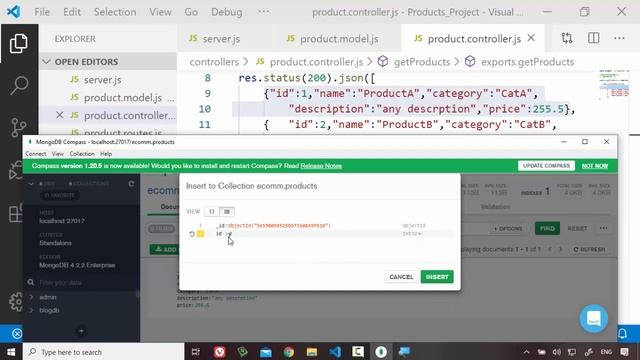Click REFRESH in the documents toolbar
The image size is (640, 360).
coord(589,249)
